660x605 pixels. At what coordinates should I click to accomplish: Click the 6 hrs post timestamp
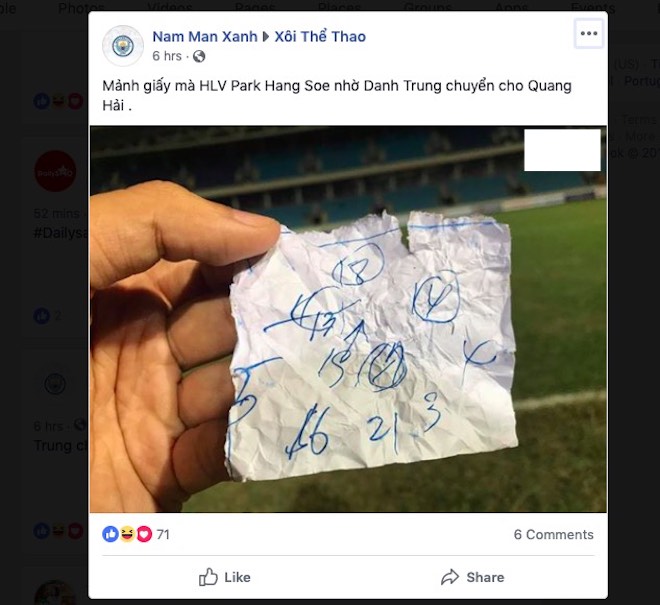167,56
